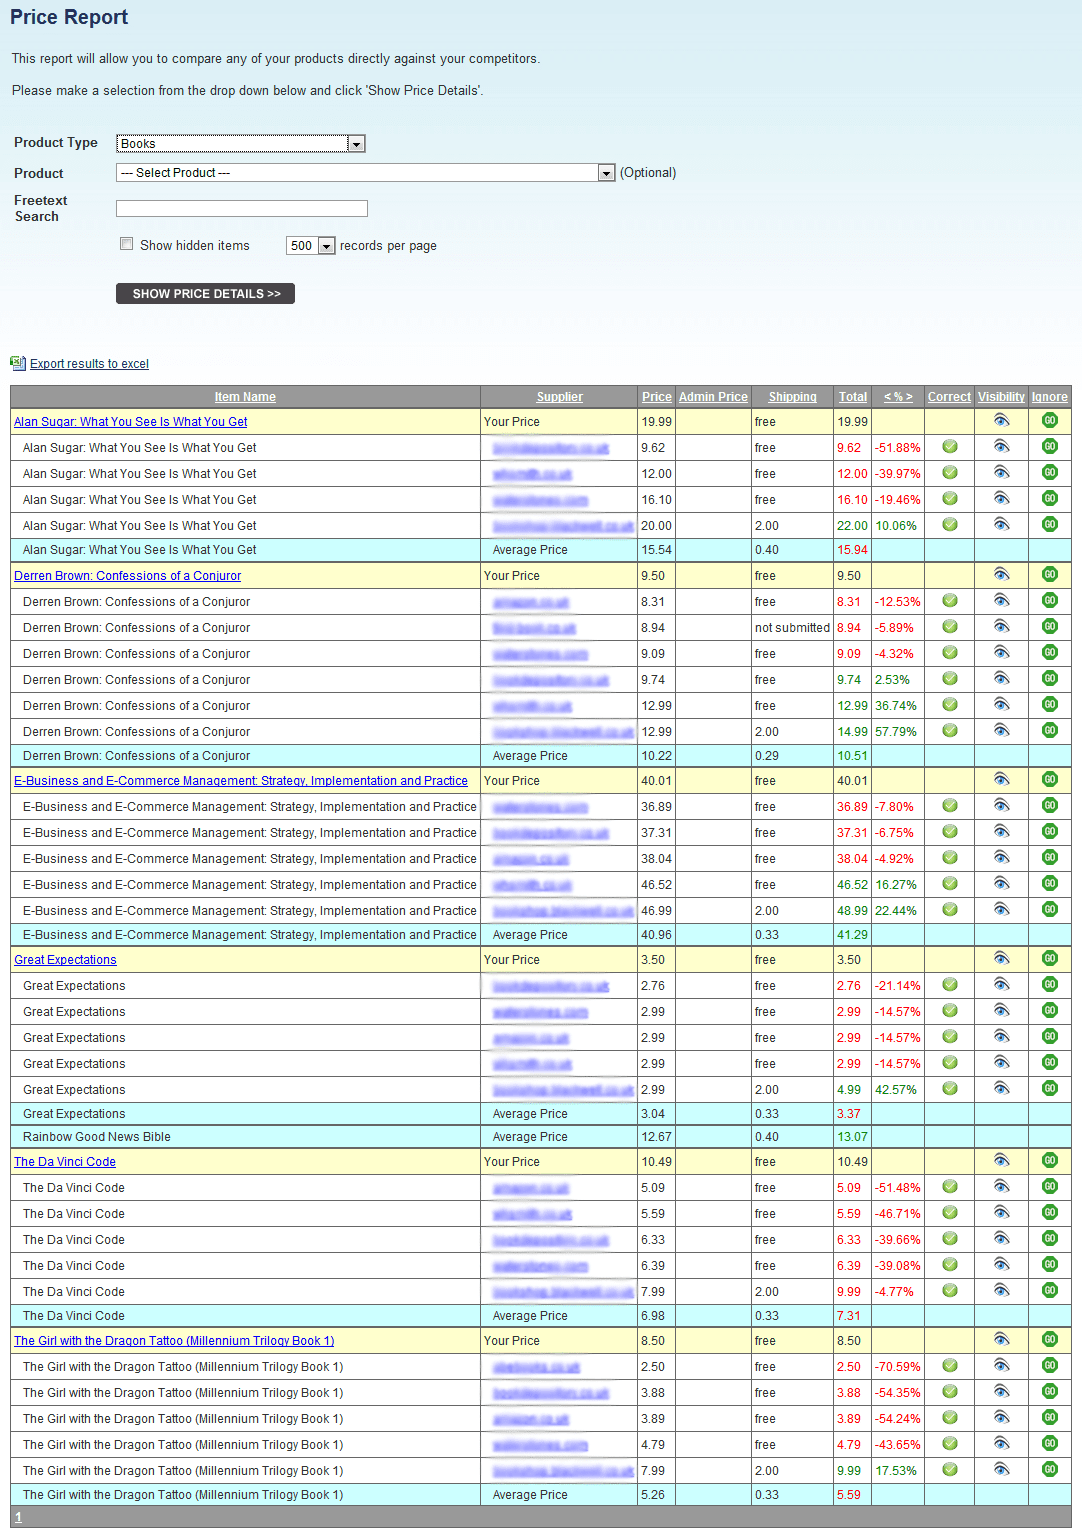This screenshot has height=1535, width=1082.
Task: Click the GO ignore icon for Derren Brown's Your Price
Action: coord(1050,574)
